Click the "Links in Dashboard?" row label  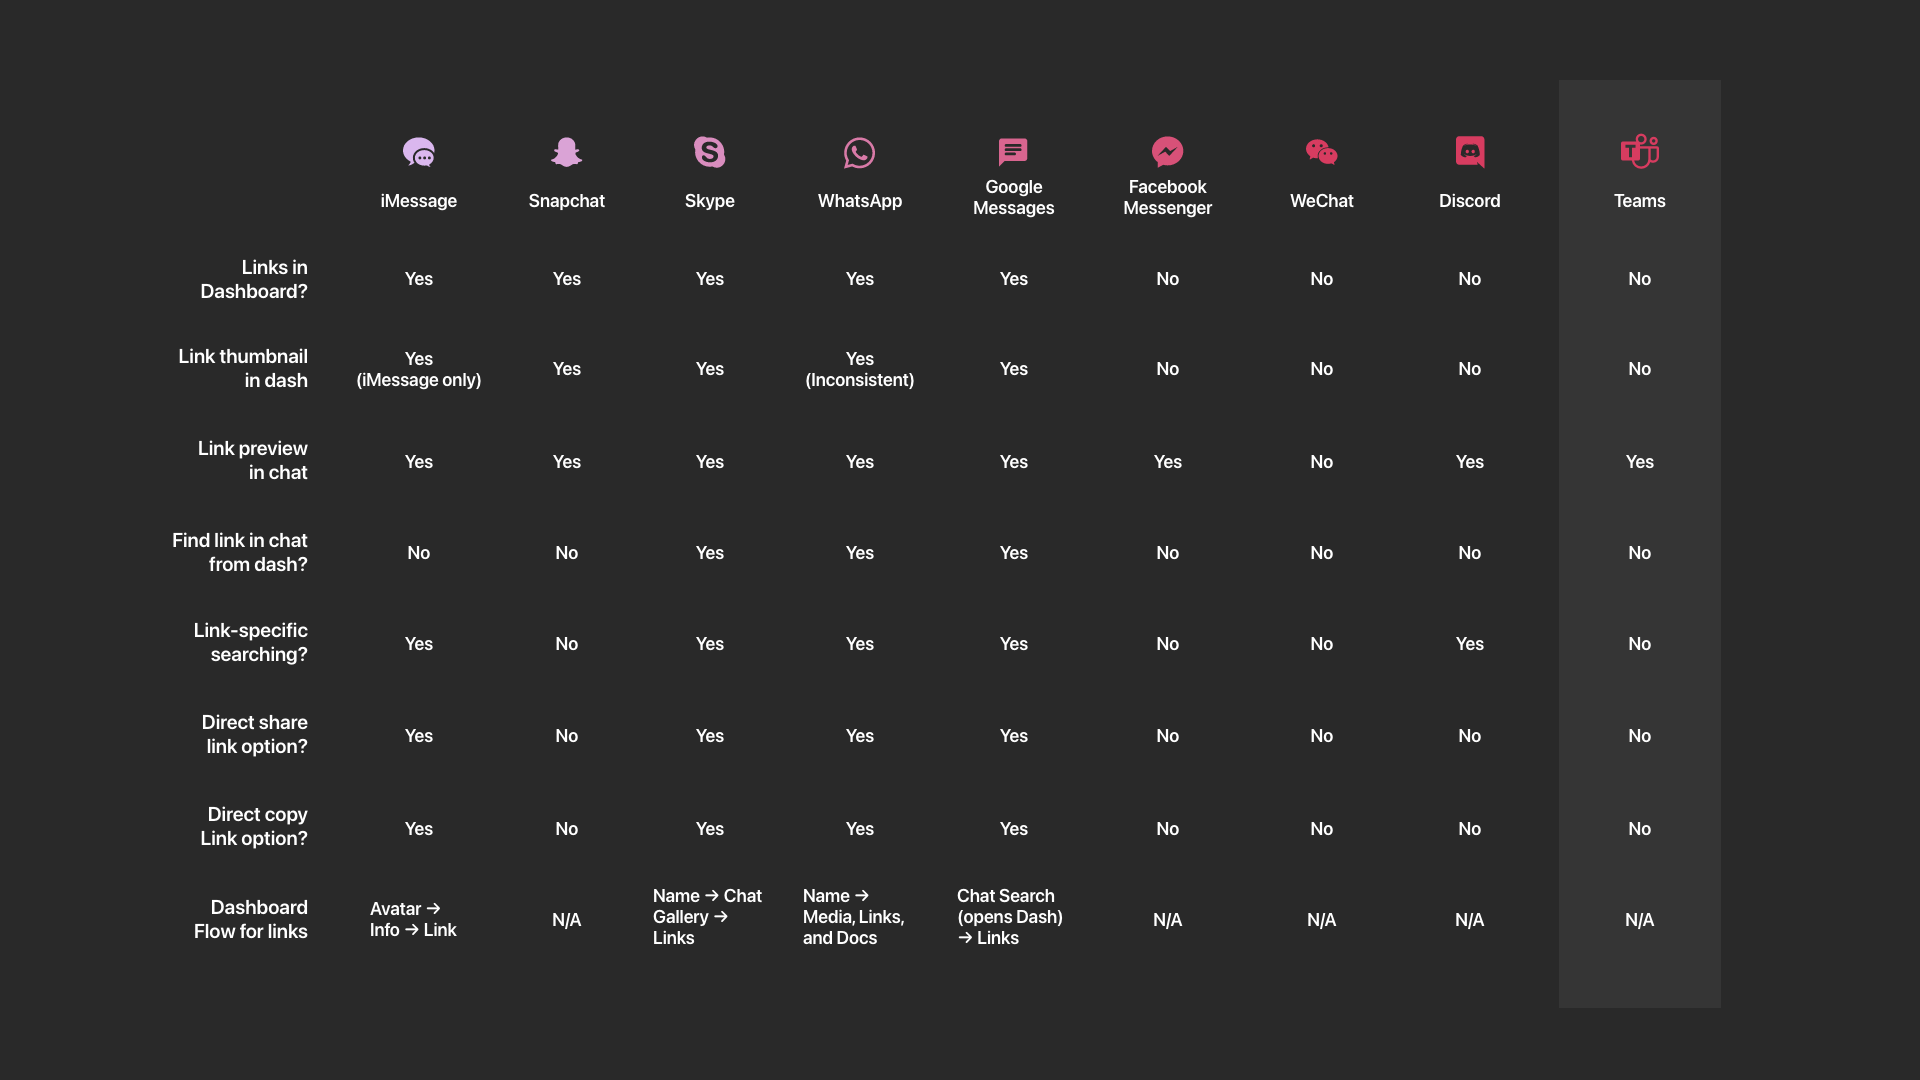pyautogui.click(x=254, y=279)
